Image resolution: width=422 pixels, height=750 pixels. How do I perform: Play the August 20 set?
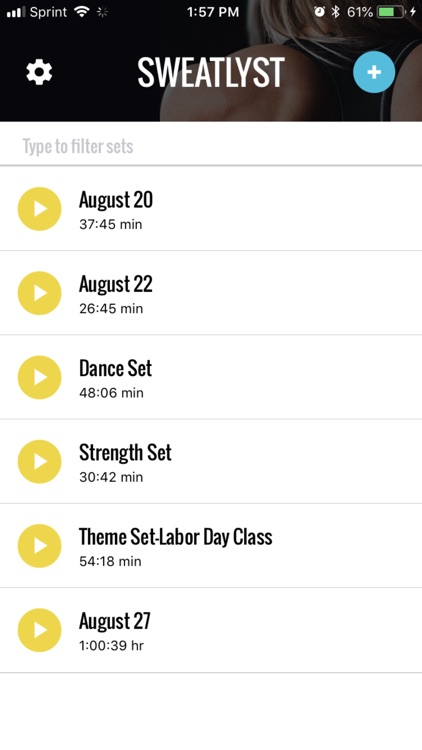pos(40,209)
